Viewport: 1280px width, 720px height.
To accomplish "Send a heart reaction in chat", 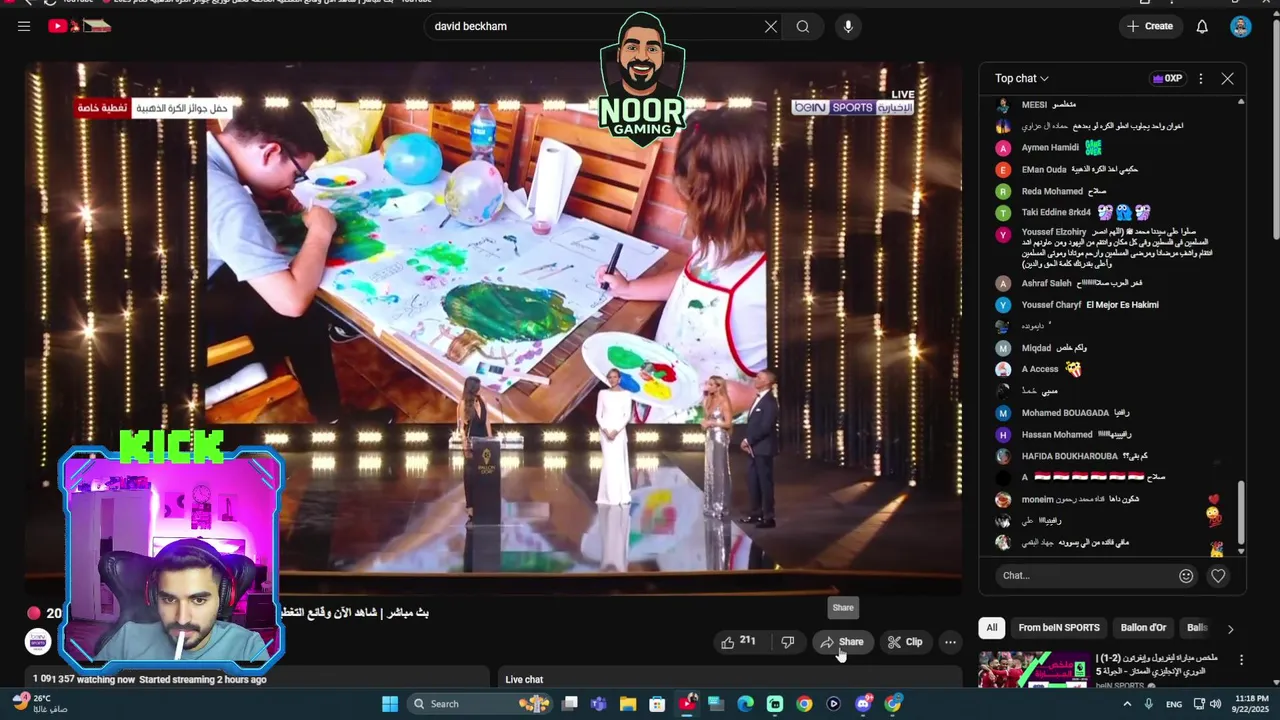I will (x=1218, y=575).
